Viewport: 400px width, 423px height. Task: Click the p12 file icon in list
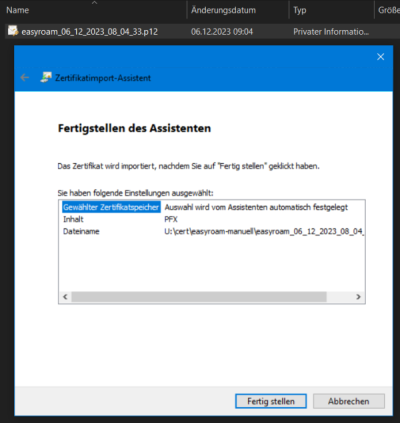pyautogui.click(x=13, y=31)
